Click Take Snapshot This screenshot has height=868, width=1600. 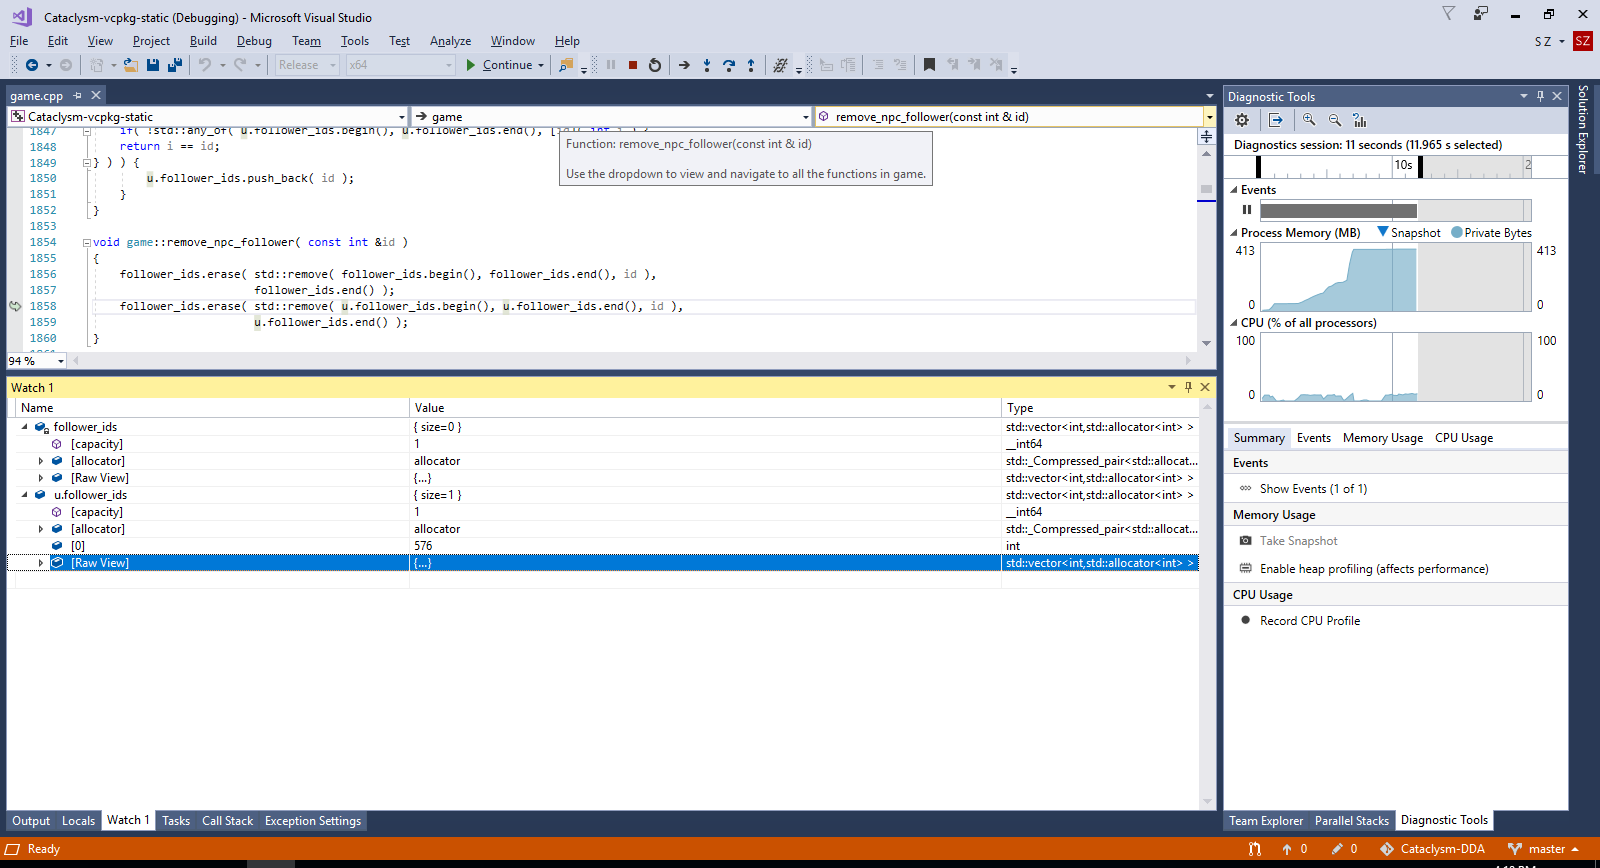click(1298, 541)
